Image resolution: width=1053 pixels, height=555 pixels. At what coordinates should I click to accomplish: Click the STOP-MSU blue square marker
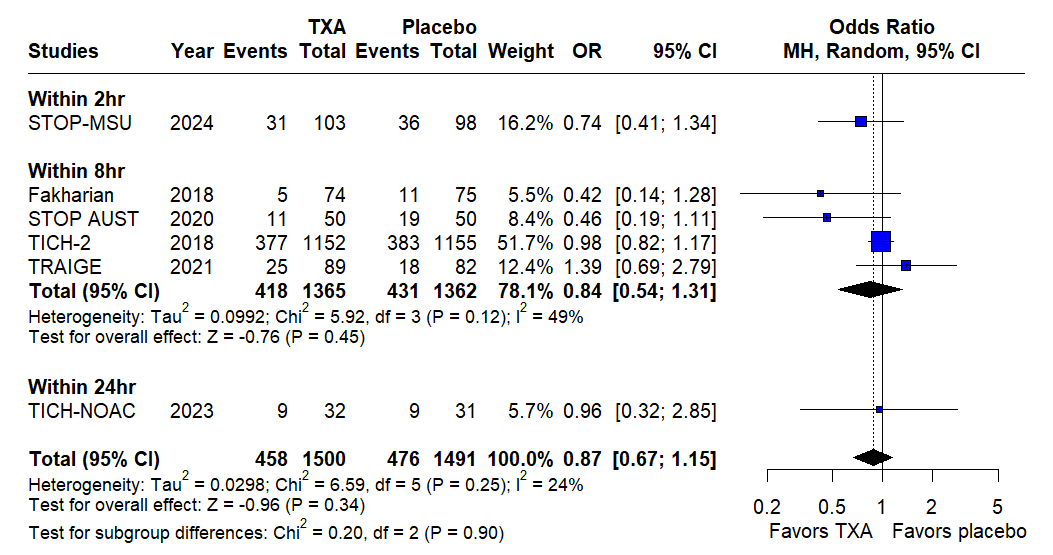click(x=861, y=122)
